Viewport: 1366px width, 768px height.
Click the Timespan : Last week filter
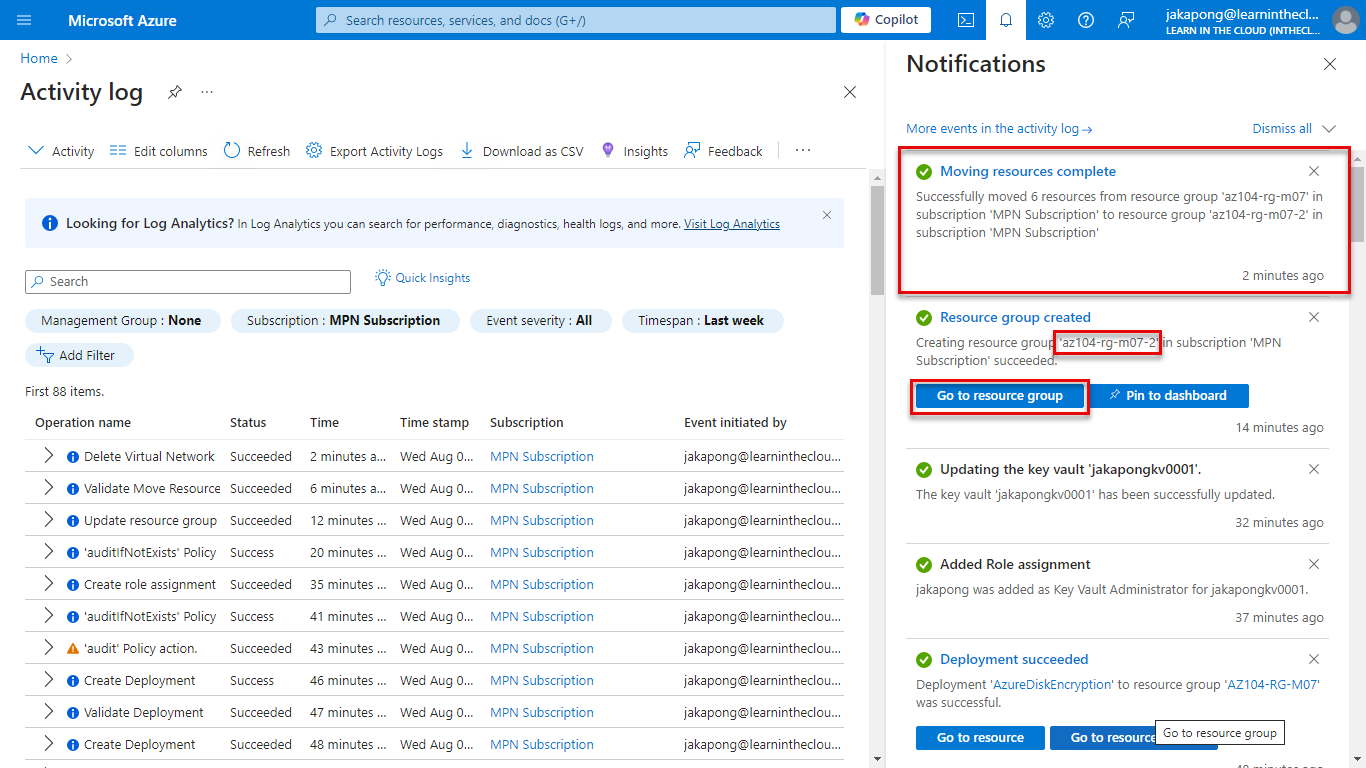click(702, 321)
